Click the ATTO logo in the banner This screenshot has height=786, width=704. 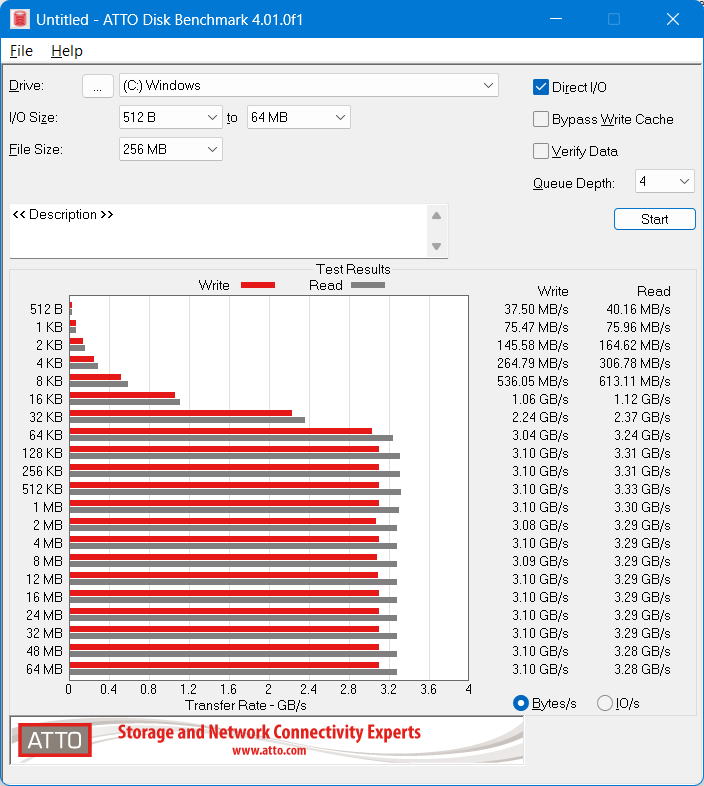(55, 740)
